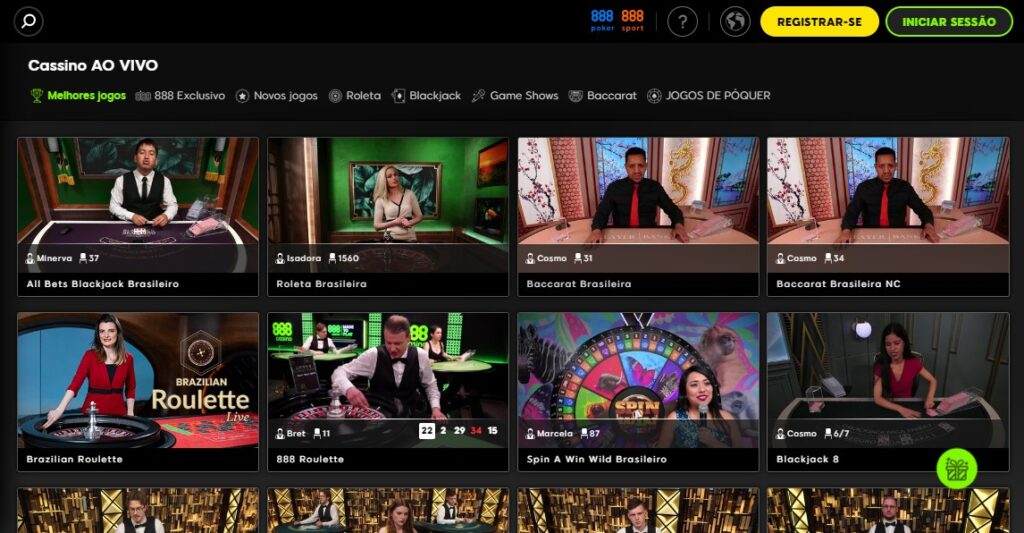Select the 888 Exclusivo tab
The height and width of the screenshot is (533, 1024).
click(180, 96)
